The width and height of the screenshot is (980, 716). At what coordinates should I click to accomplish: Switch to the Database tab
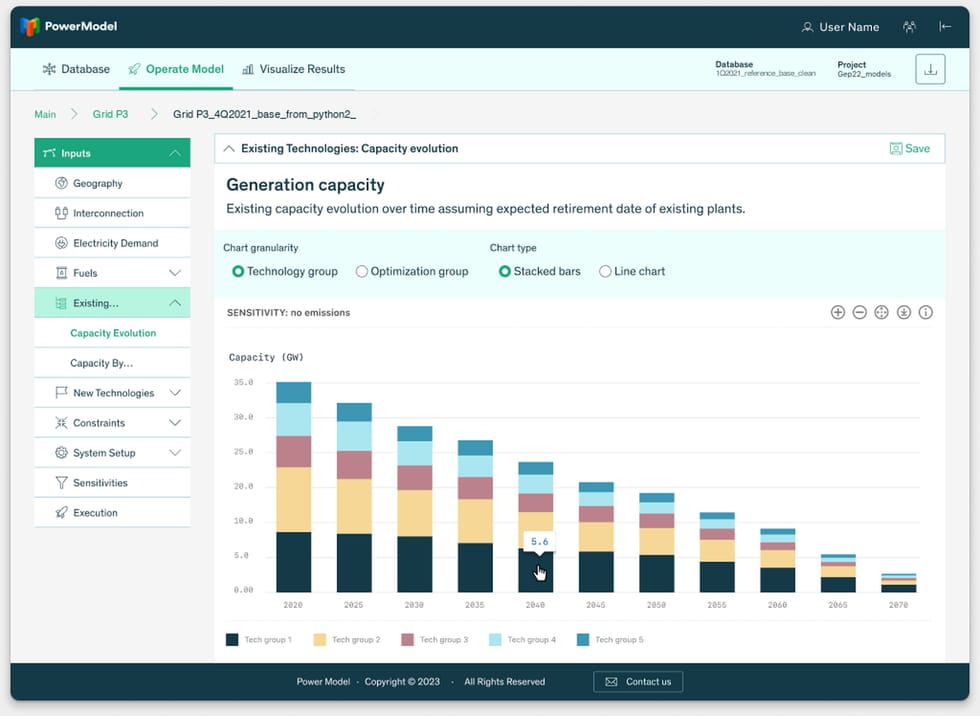point(76,69)
